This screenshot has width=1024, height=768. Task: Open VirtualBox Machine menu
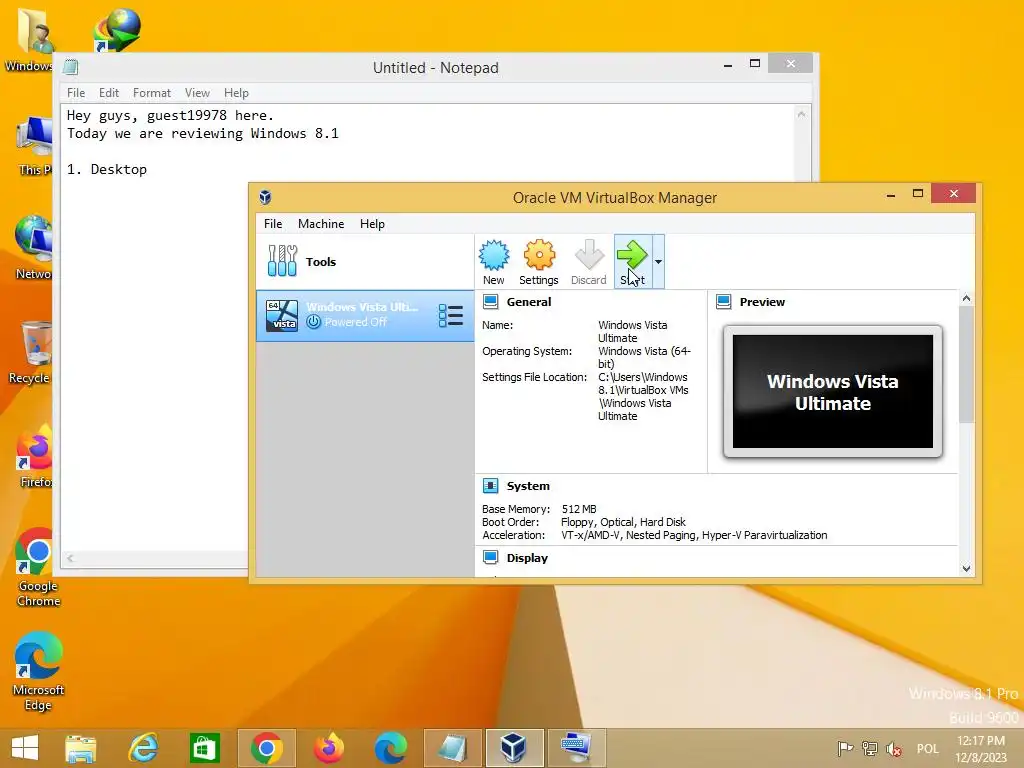pyautogui.click(x=321, y=224)
